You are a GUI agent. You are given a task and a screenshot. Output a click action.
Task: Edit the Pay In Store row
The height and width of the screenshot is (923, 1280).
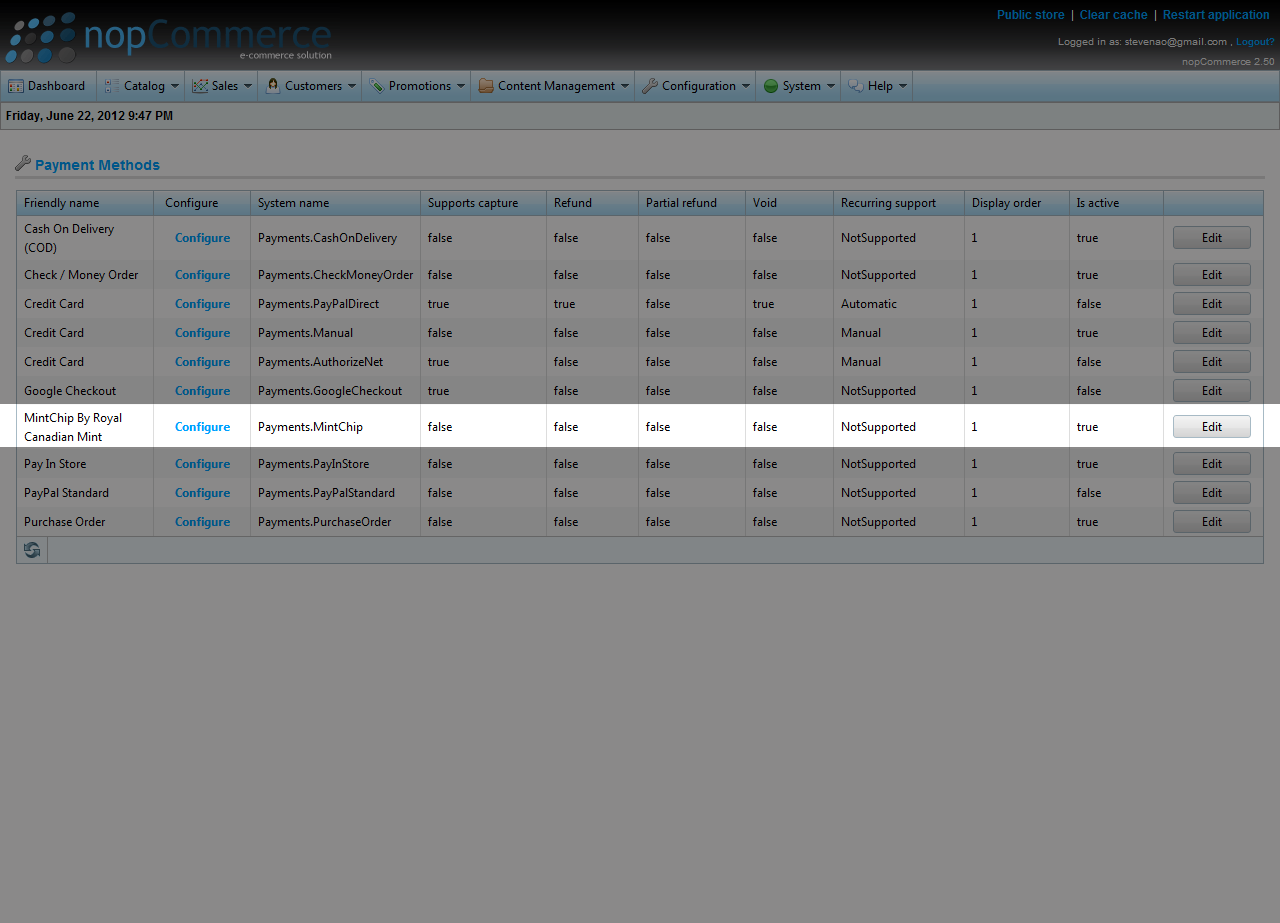(x=1212, y=464)
